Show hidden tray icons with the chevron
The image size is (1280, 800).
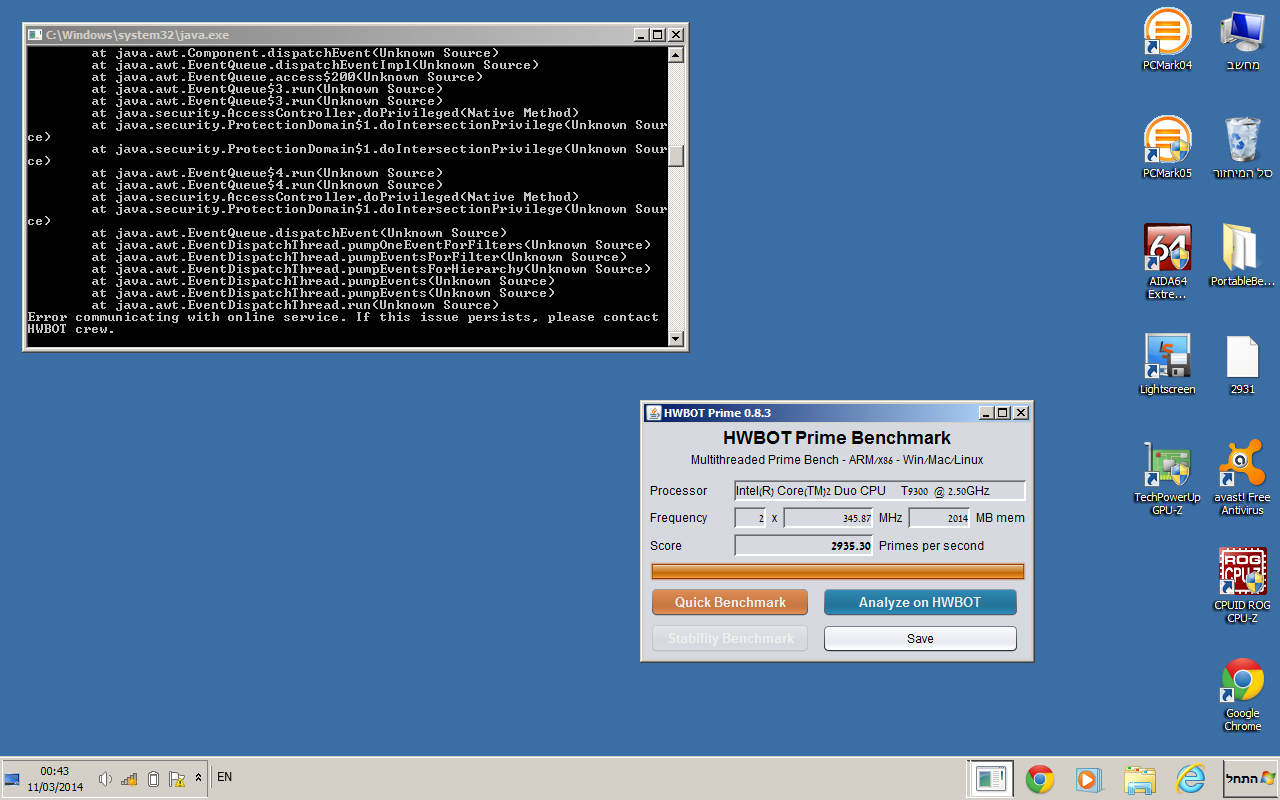click(x=198, y=777)
